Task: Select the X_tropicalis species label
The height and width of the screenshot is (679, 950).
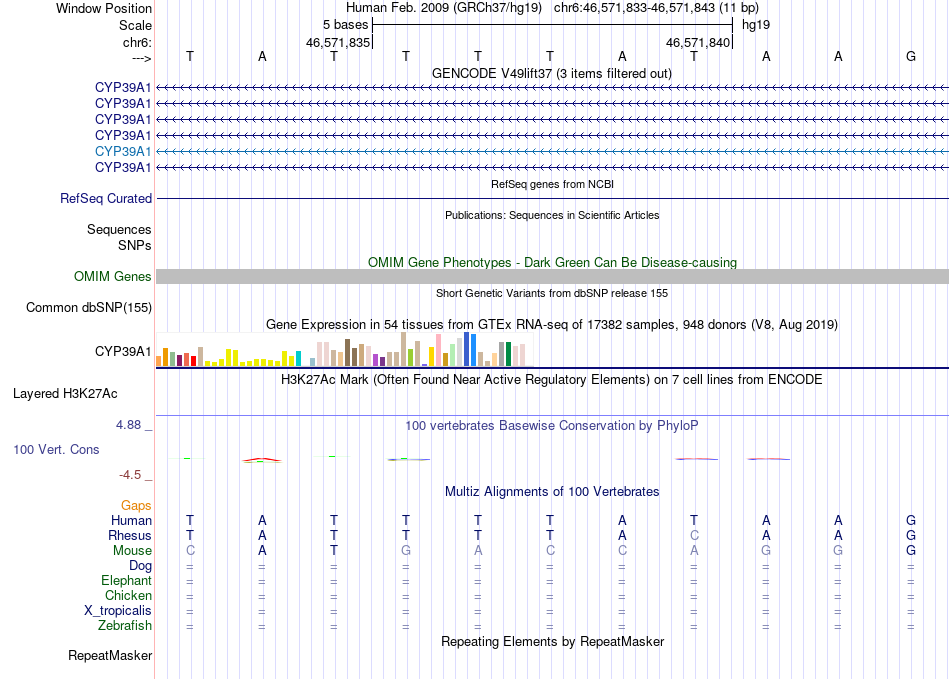Action: (118, 611)
